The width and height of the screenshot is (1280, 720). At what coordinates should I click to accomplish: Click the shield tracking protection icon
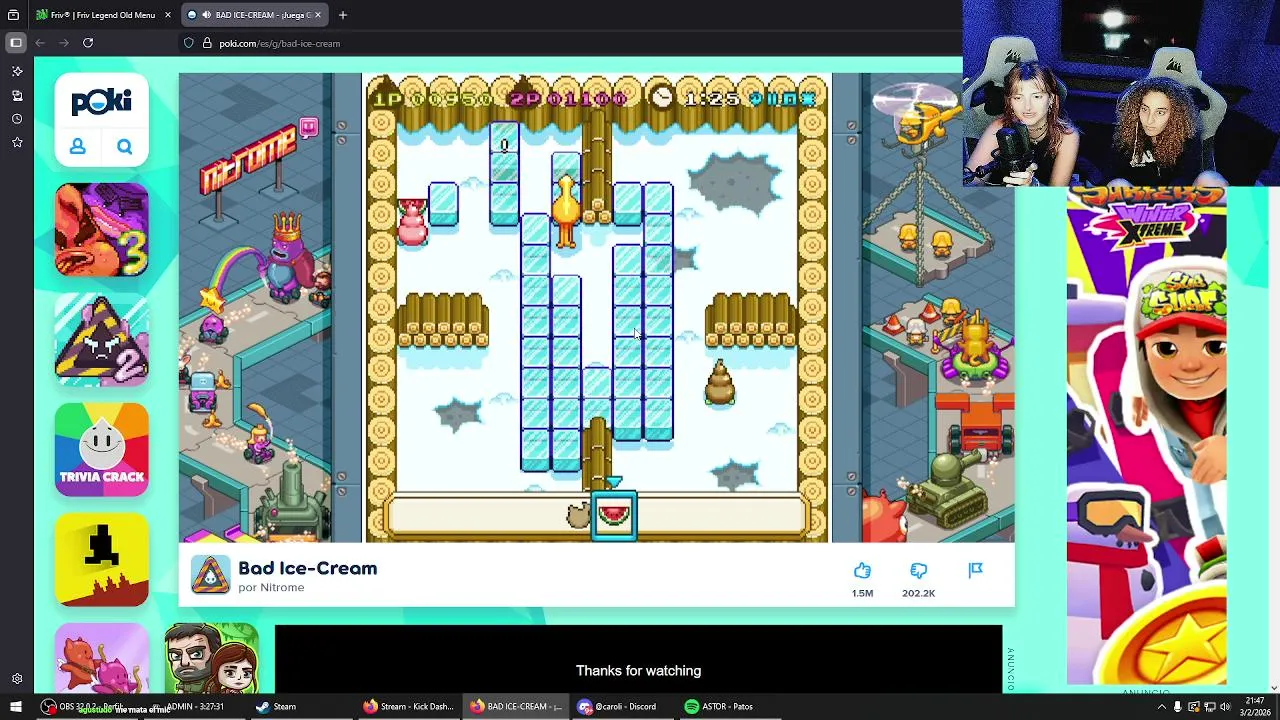point(188,43)
